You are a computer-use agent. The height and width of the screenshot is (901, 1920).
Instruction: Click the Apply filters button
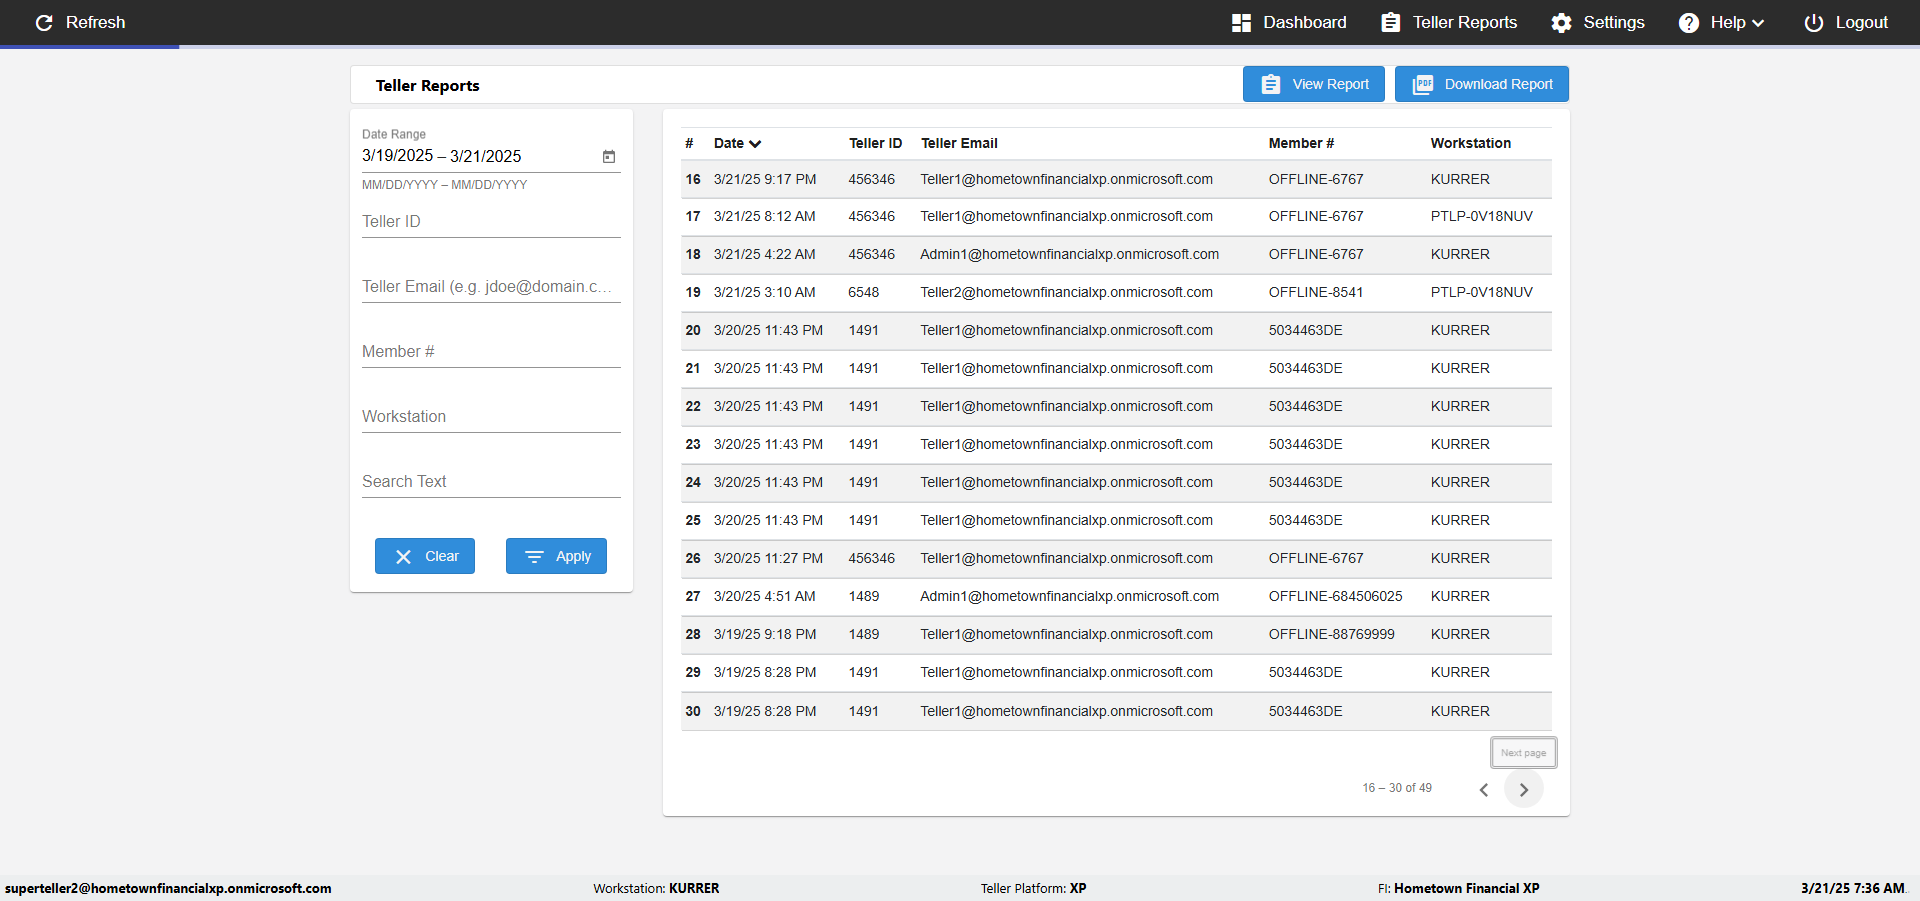tap(556, 556)
